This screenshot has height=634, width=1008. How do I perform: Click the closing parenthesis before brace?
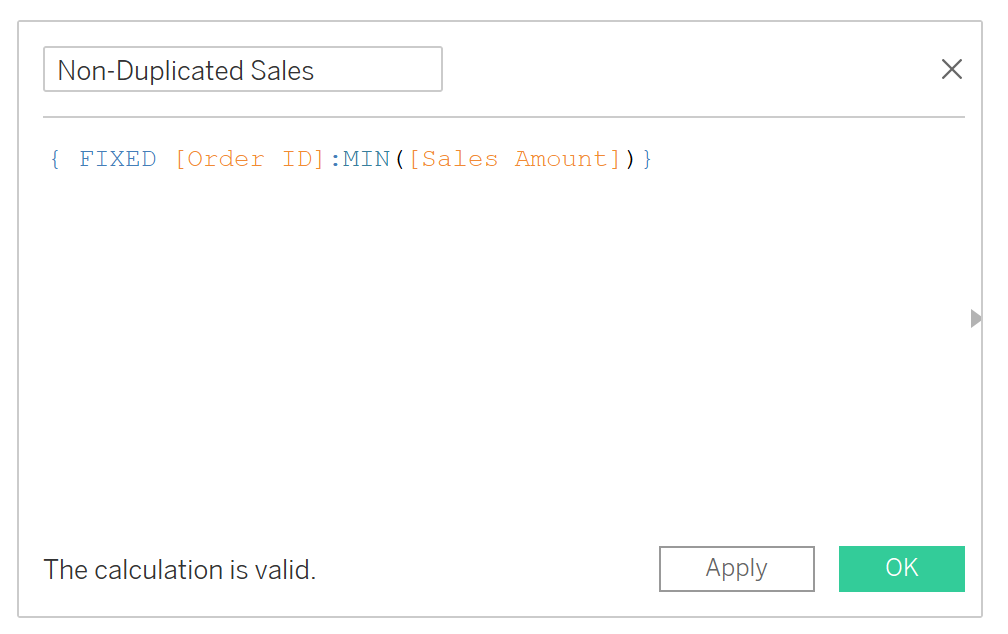[630, 159]
